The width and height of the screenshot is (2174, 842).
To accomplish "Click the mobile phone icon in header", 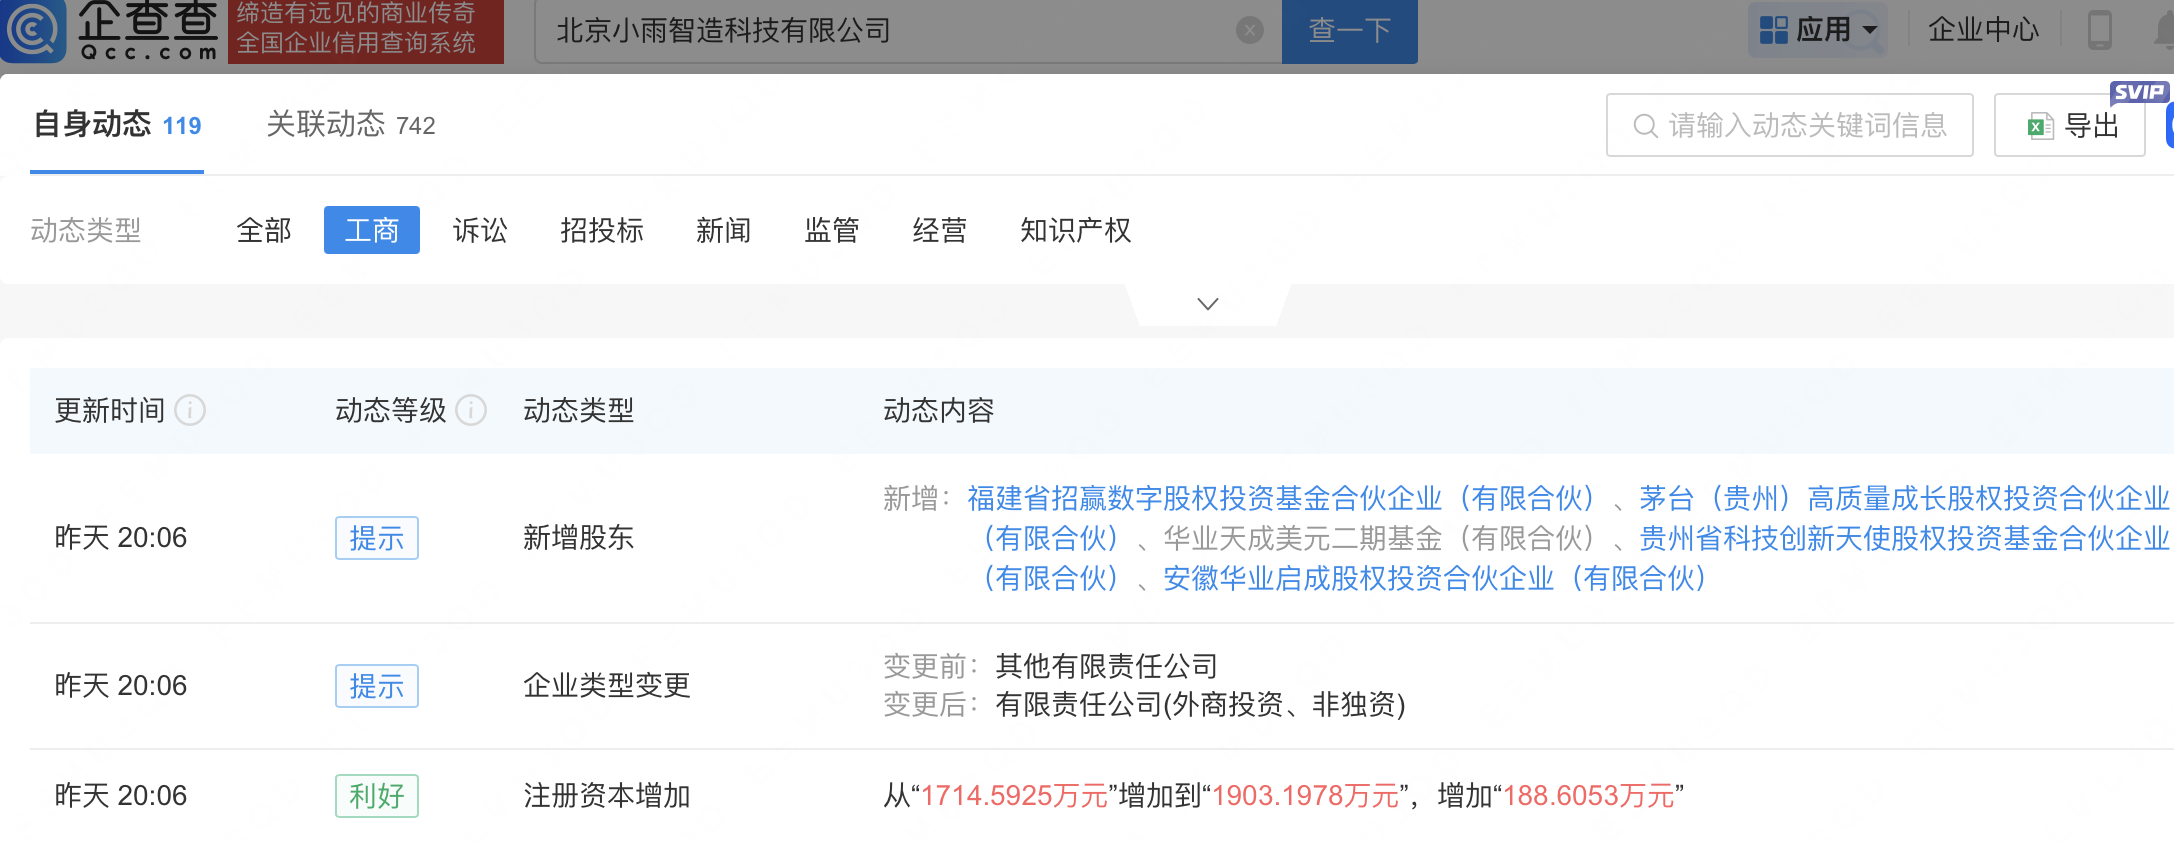I will point(2099,30).
